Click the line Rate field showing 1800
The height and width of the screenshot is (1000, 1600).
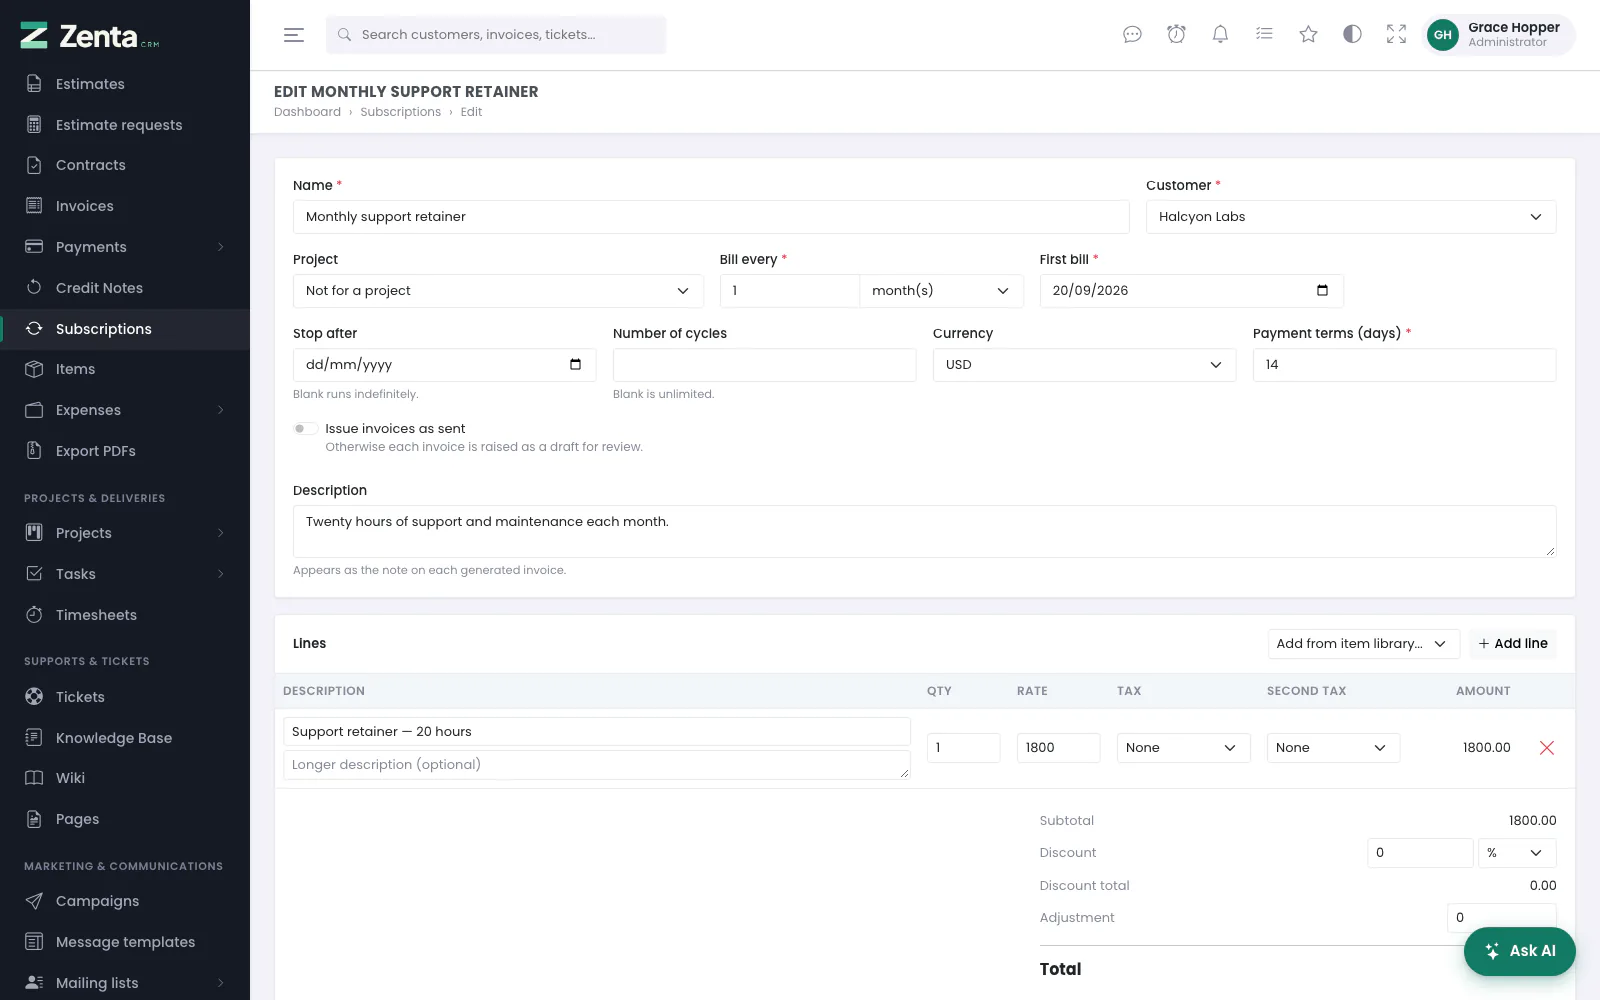tap(1058, 748)
